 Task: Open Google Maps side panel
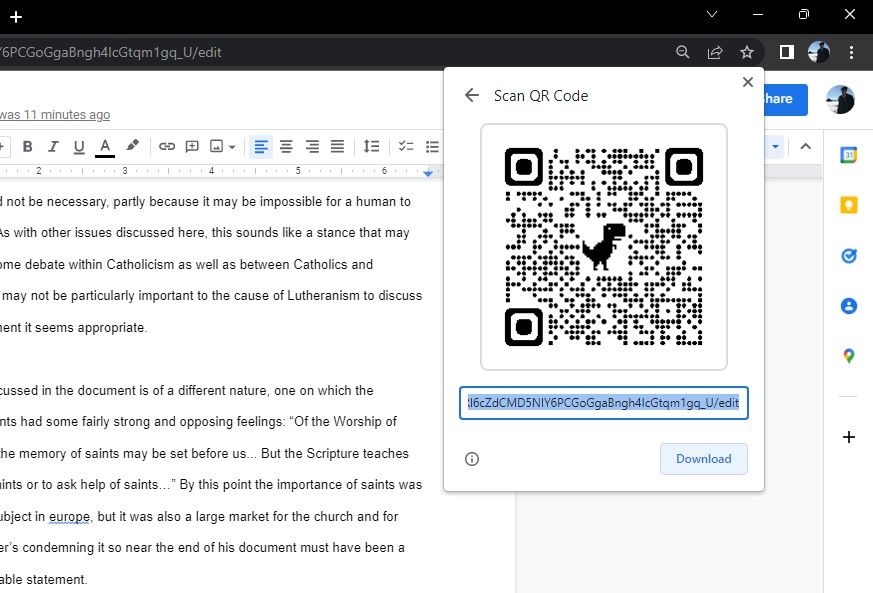(849, 356)
